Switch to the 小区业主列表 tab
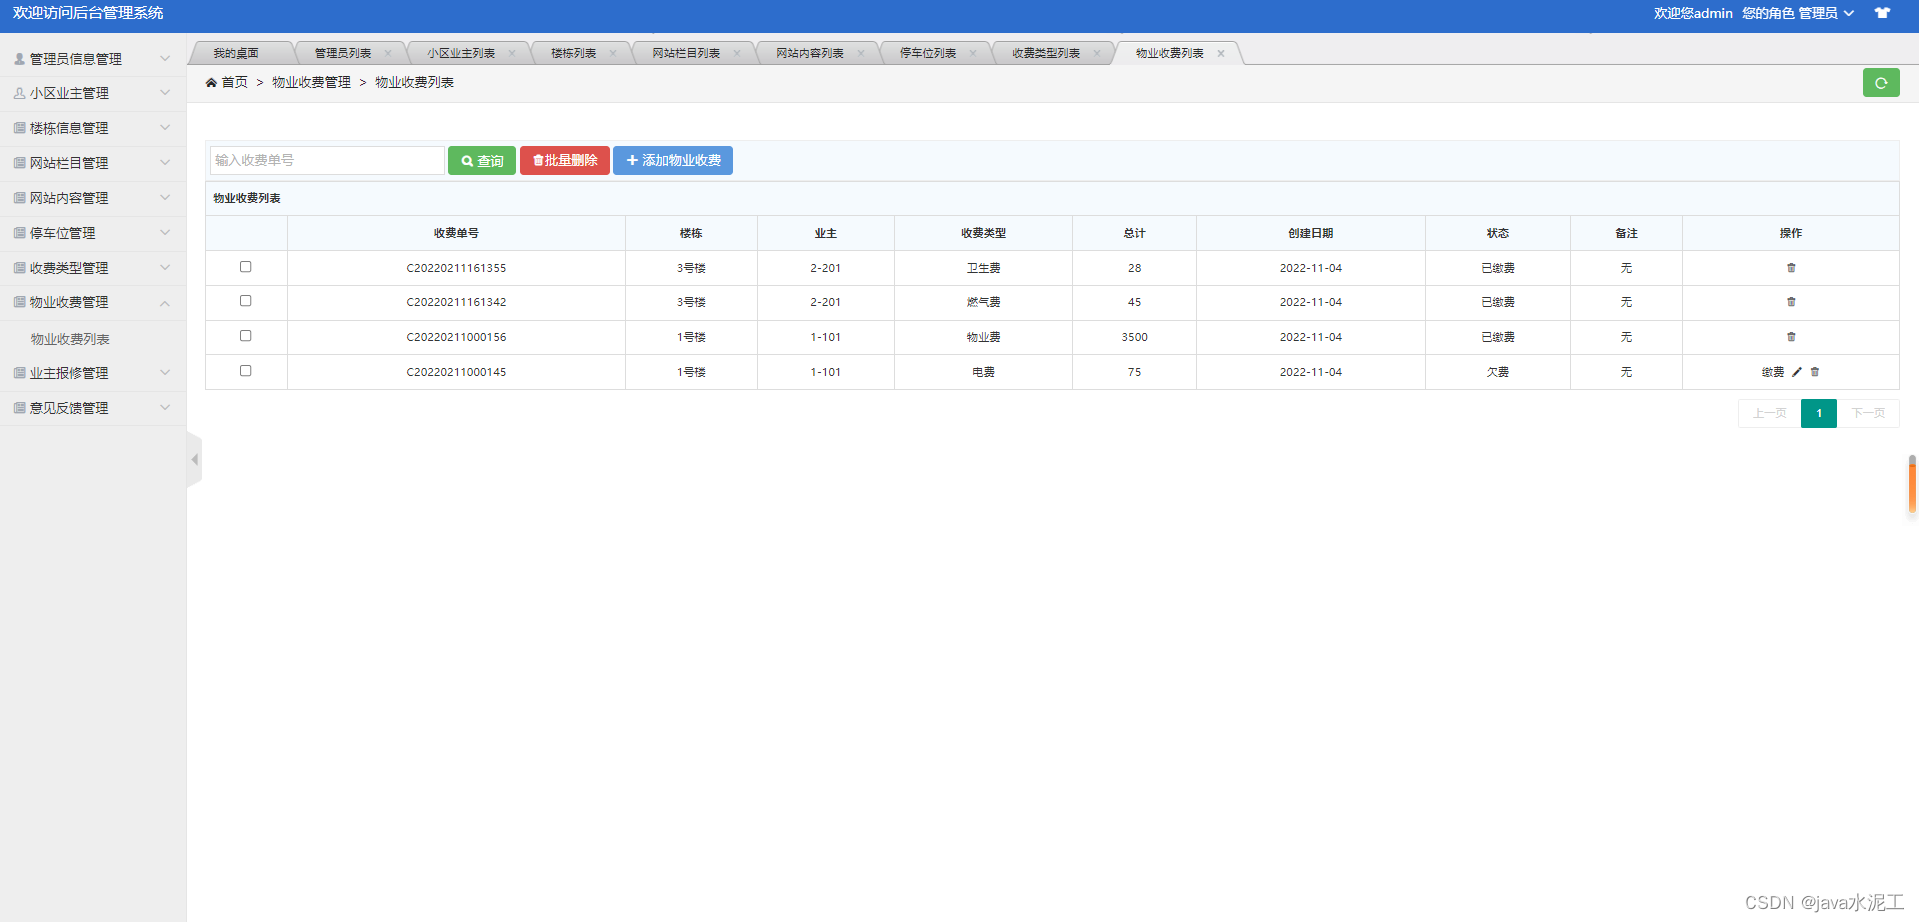 (461, 53)
